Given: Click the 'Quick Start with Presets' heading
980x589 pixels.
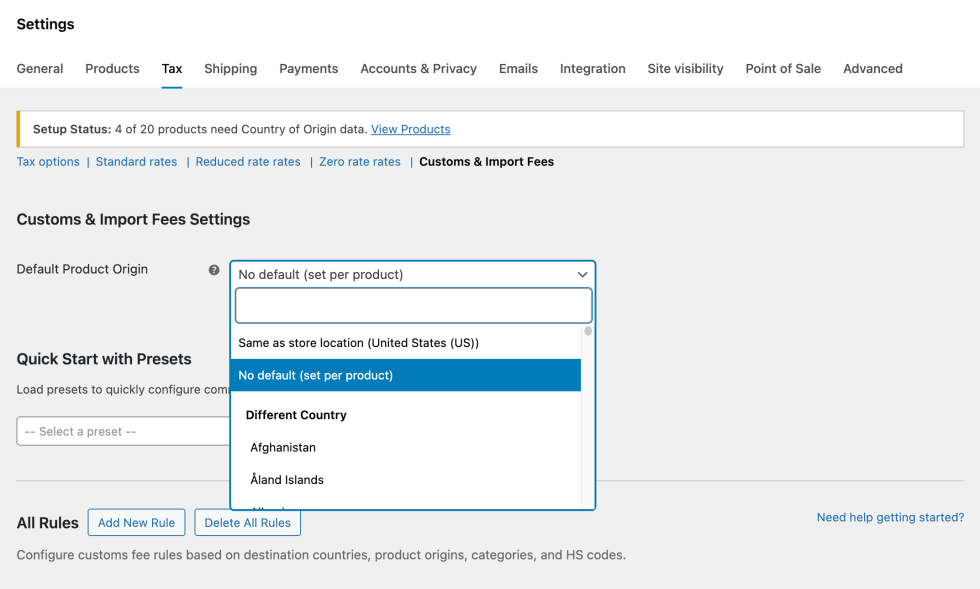Looking at the screenshot, I should click(104, 360).
